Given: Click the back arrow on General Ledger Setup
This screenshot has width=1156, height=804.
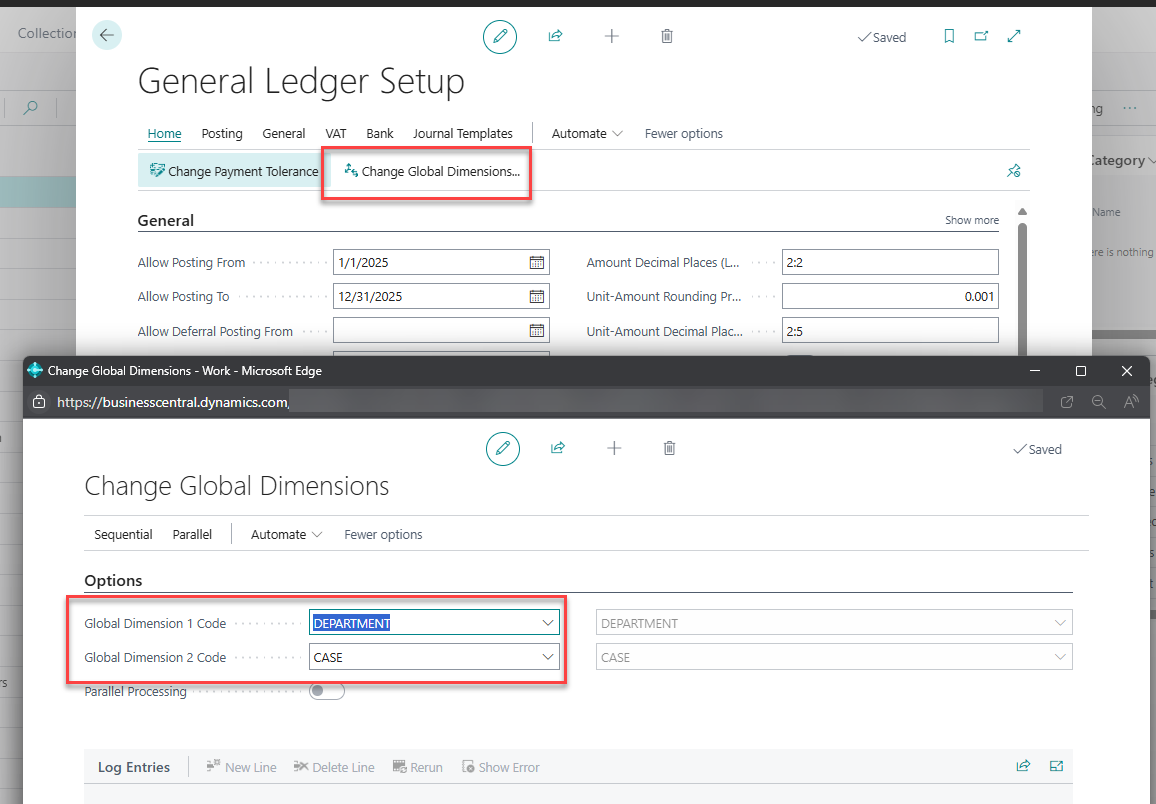Looking at the screenshot, I should [107, 35].
